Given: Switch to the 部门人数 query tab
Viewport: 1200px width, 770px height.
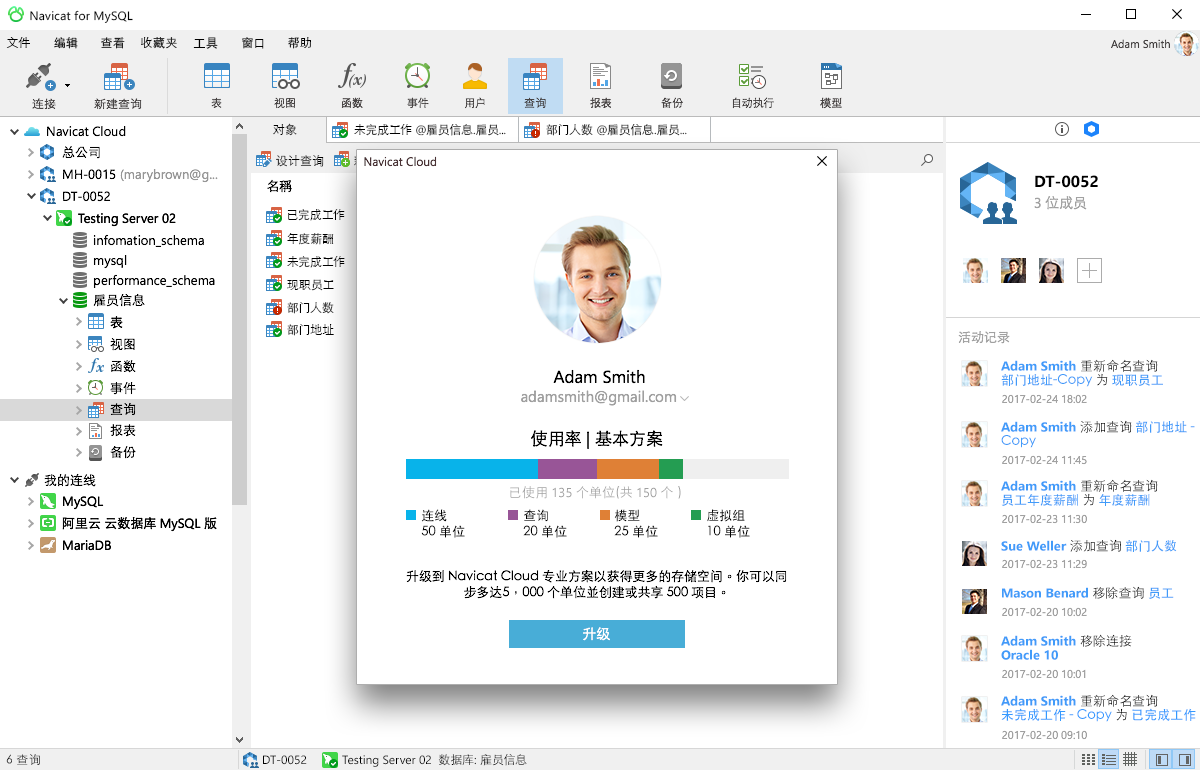Looking at the screenshot, I should coord(614,130).
